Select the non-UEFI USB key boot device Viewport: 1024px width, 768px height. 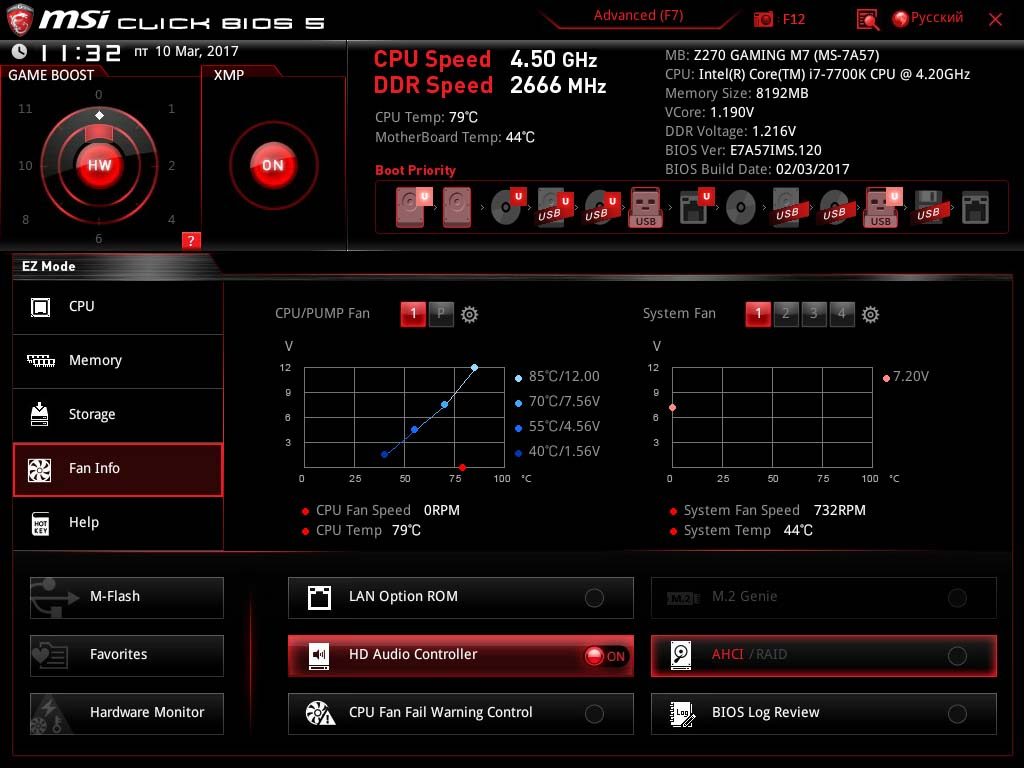[645, 208]
